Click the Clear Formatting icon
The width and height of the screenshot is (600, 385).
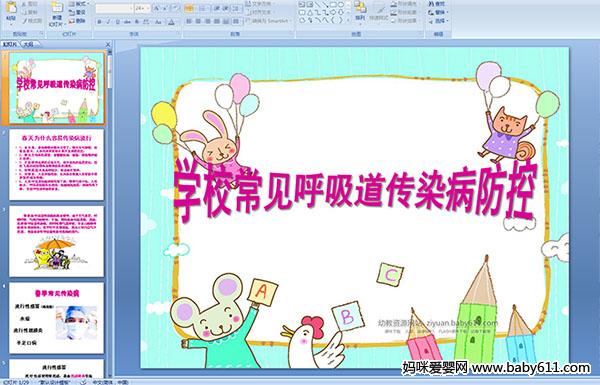coord(176,8)
